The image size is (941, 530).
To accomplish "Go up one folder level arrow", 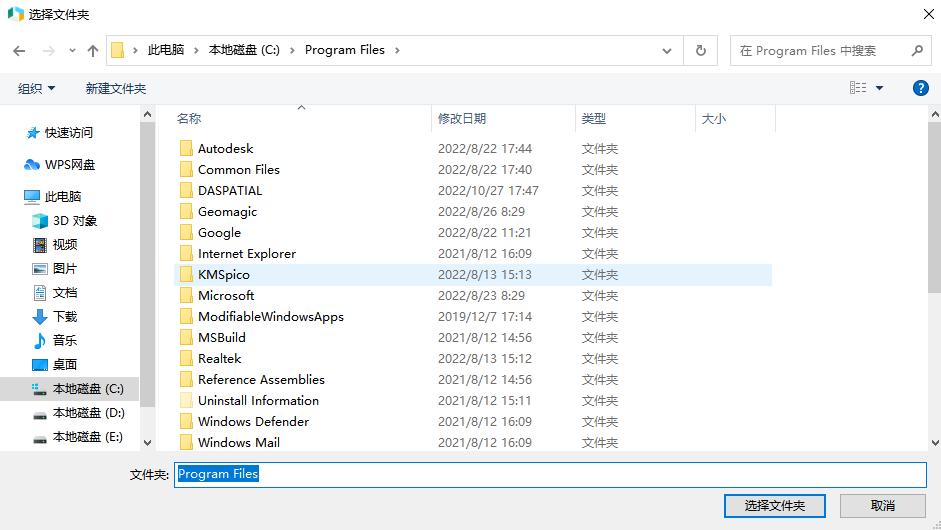I will pyautogui.click(x=92, y=51).
